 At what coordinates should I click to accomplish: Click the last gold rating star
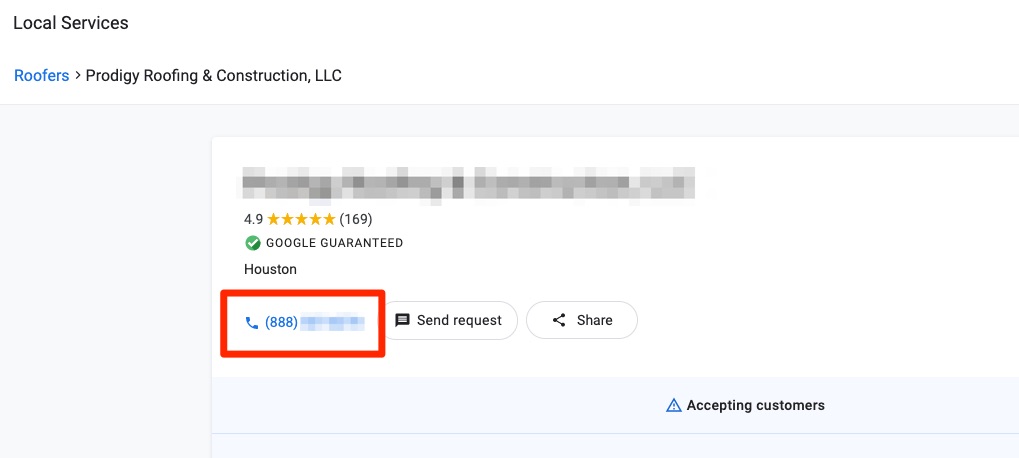tap(329, 218)
